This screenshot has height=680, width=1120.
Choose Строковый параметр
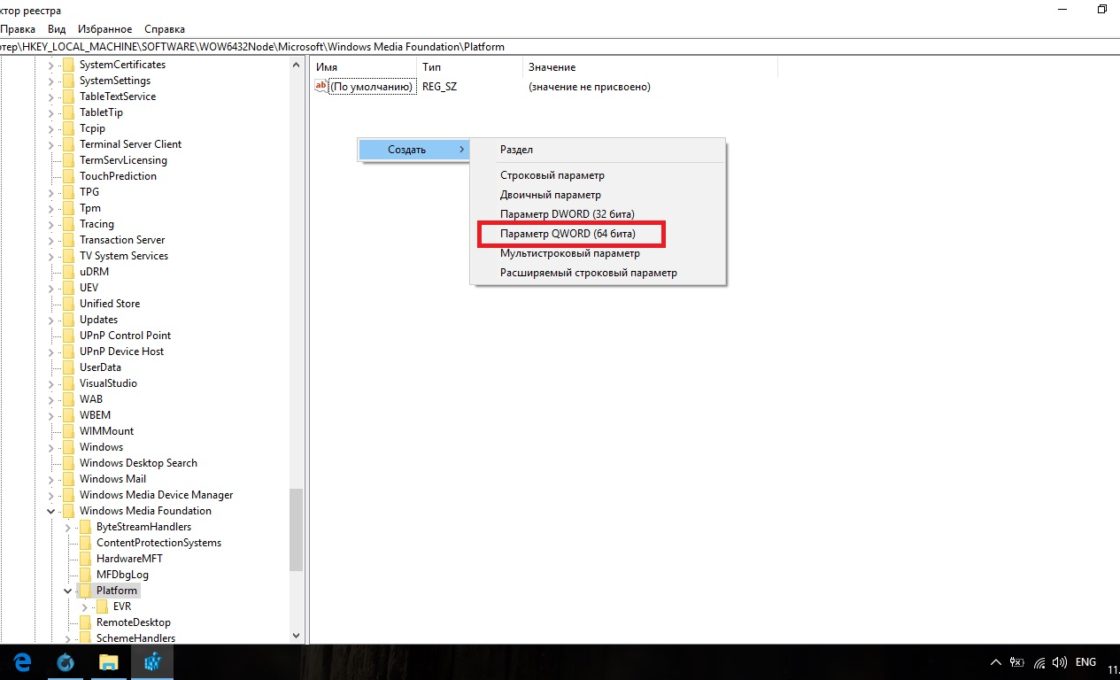[x=597, y=175]
